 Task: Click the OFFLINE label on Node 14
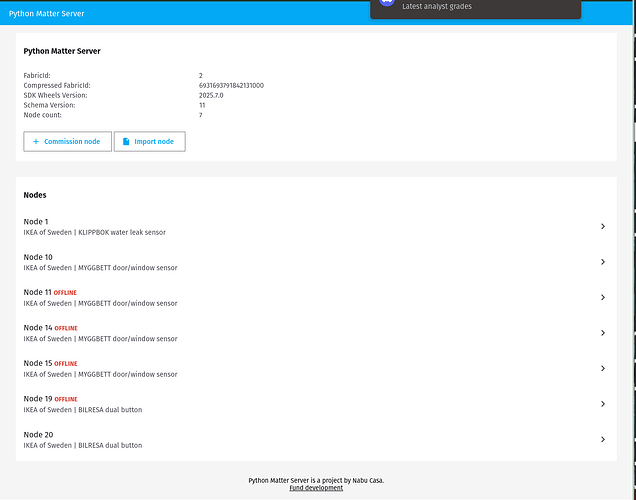coord(66,328)
